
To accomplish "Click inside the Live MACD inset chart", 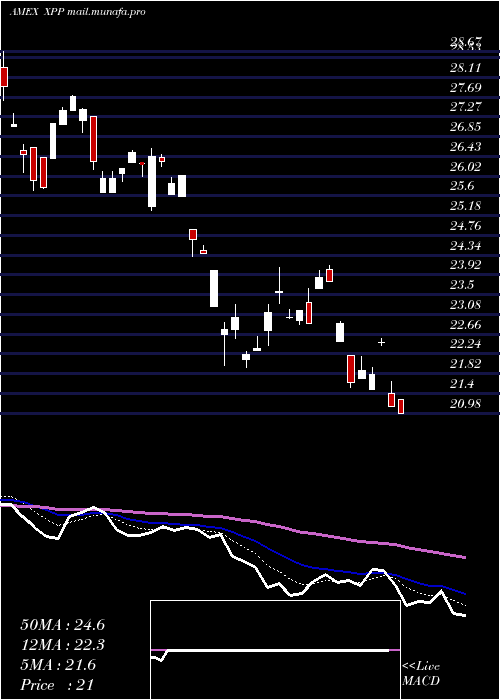I will (x=275, y=650).
